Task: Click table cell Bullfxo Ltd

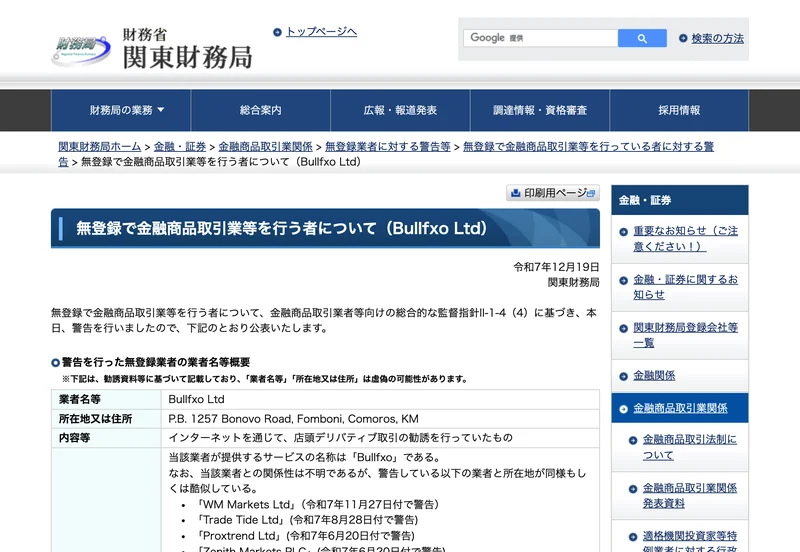Action: (x=380, y=399)
